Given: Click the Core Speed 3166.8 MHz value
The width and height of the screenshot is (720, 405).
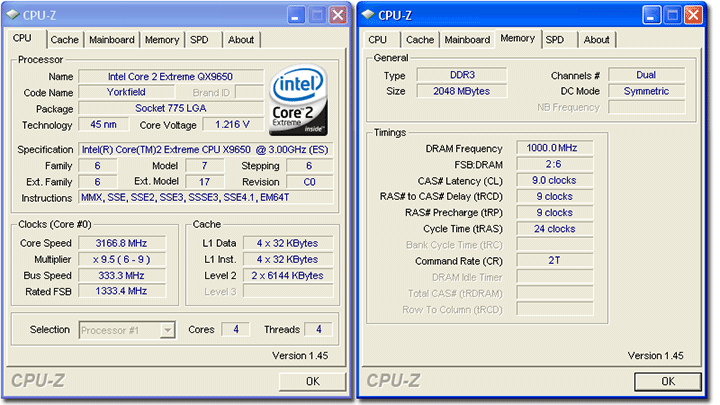Looking at the screenshot, I should pos(122,243).
